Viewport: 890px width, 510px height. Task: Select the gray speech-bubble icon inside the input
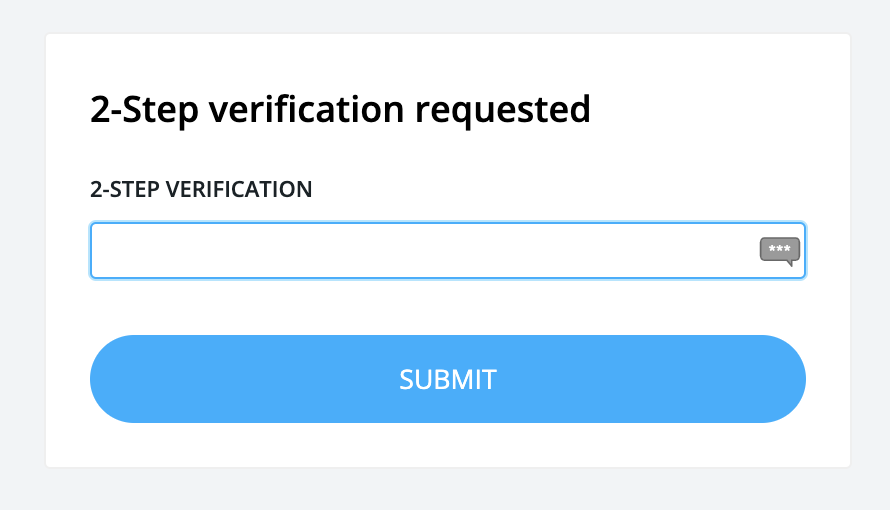[780, 250]
